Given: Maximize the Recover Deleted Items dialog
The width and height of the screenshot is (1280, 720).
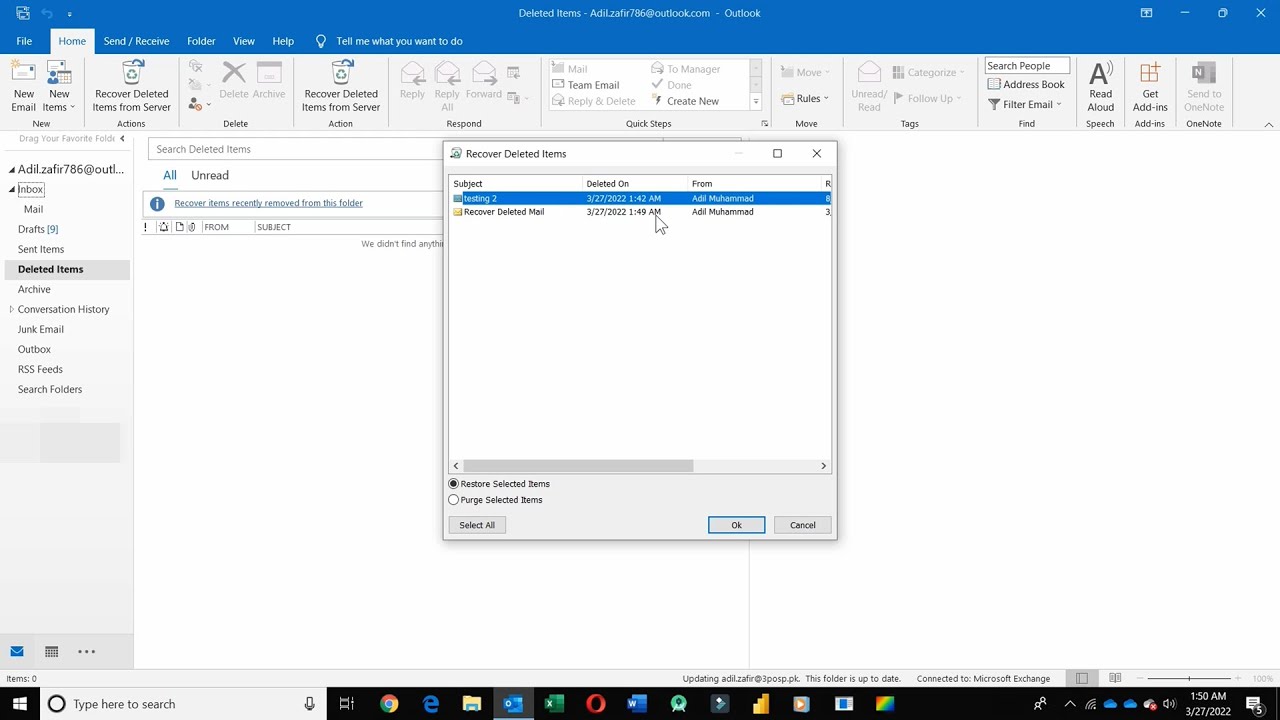Looking at the screenshot, I should (777, 153).
